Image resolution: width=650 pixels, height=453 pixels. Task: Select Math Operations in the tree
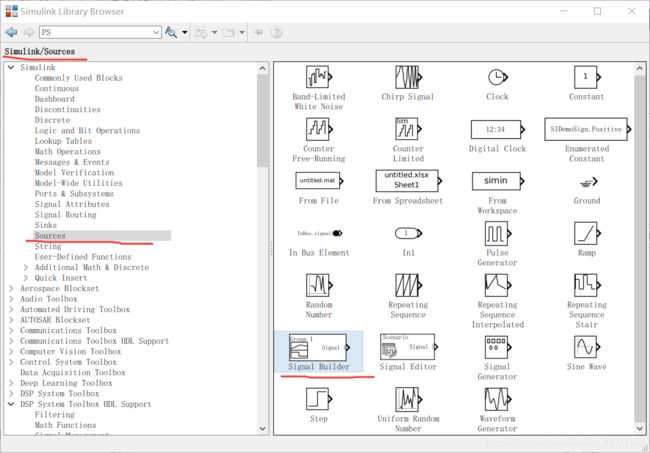(x=68, y=152)
